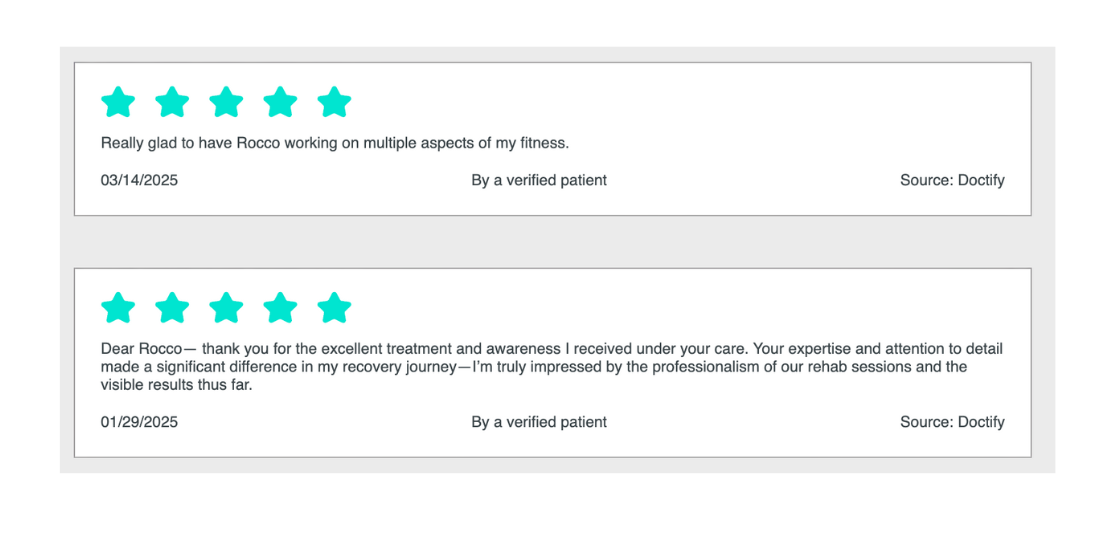Click the fifth star of the 01/29/2025 review
This screenshot has height=550, width=1100.
(334, 307)
